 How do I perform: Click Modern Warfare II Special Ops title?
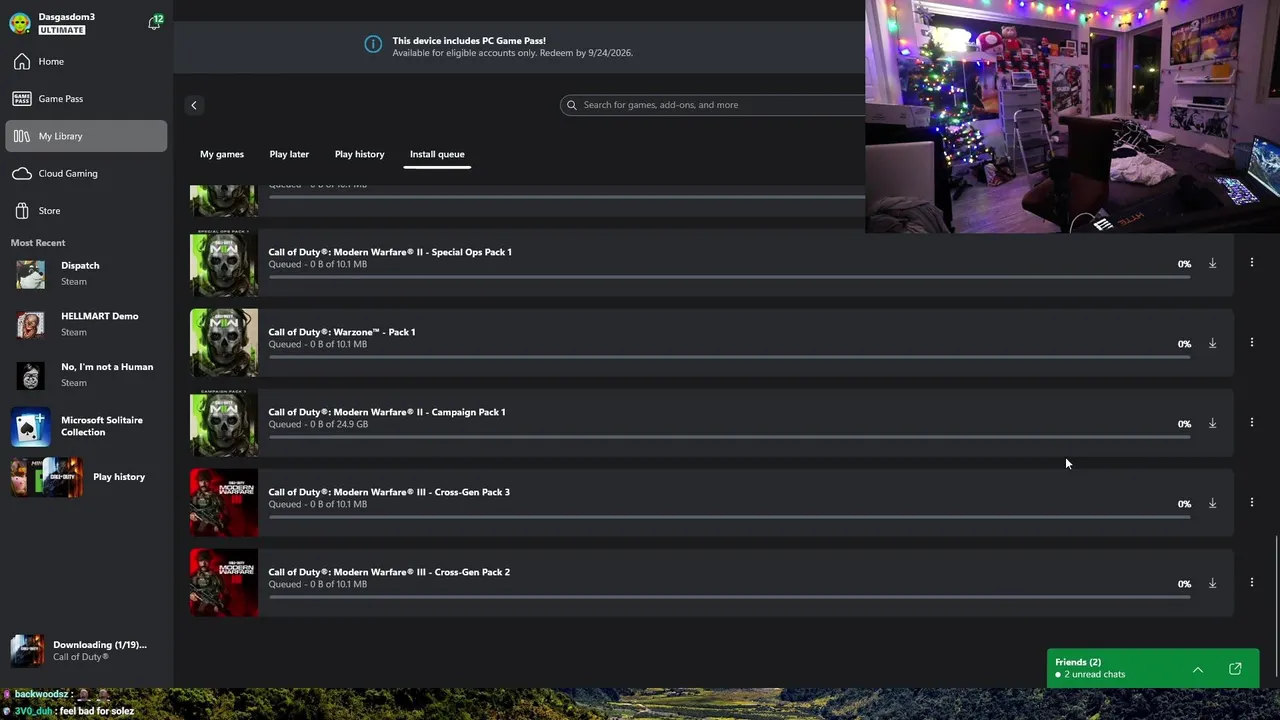pos(390,252)
